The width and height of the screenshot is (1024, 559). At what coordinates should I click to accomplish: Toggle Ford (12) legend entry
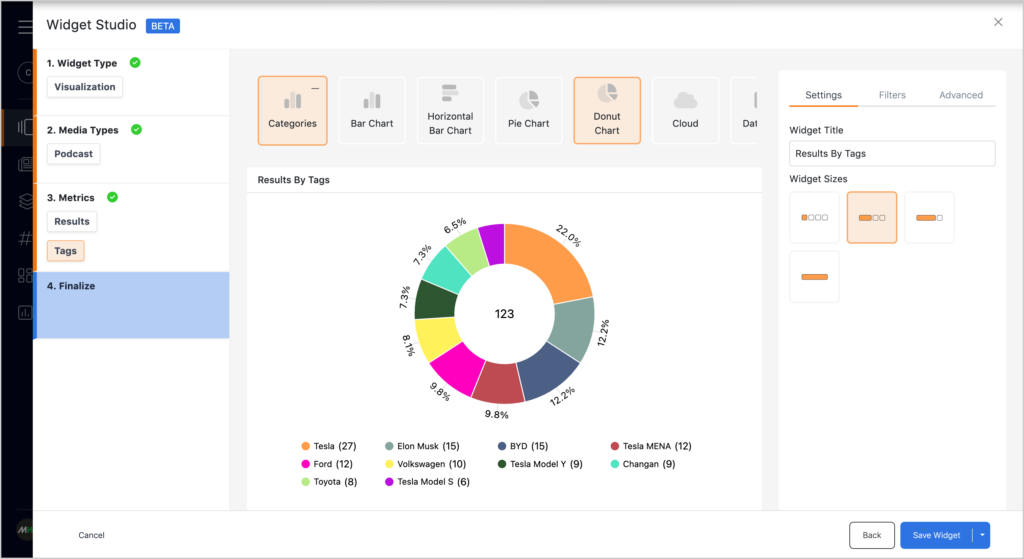point(327,464)
